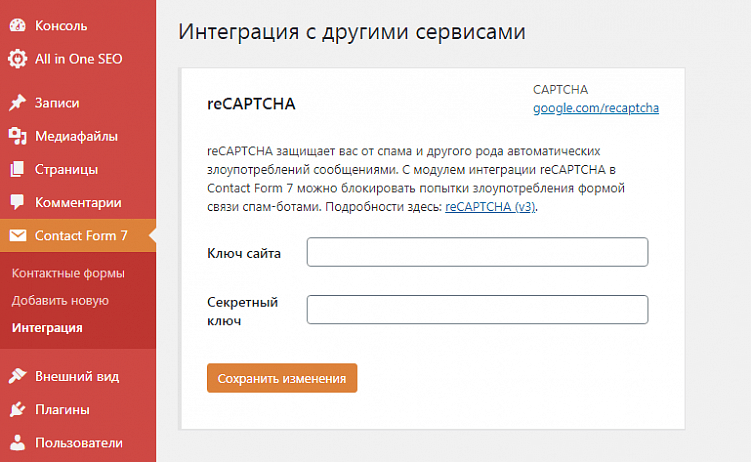Open the Интеграция submenu page
This screenshot has height=462, width=751.
coord(47,327)
